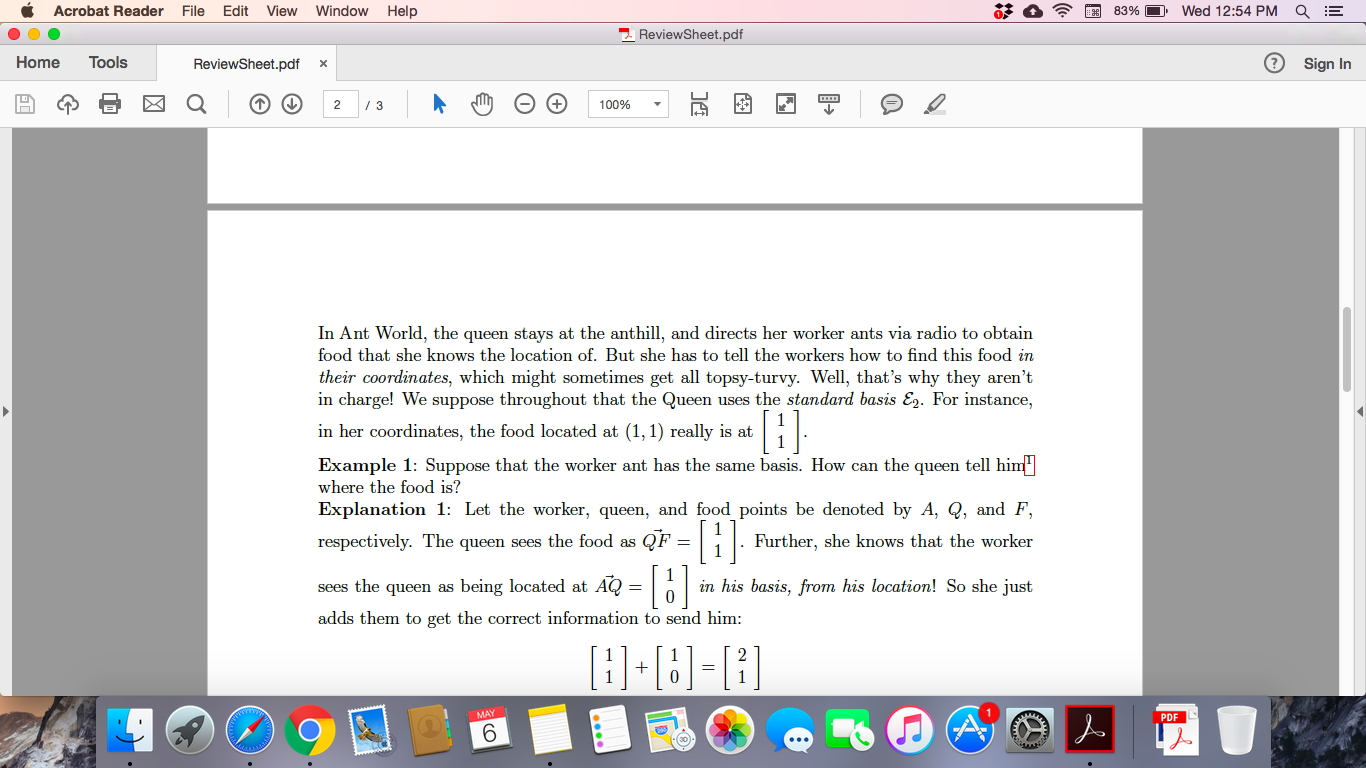Open the Print dialog

[111, 103]
